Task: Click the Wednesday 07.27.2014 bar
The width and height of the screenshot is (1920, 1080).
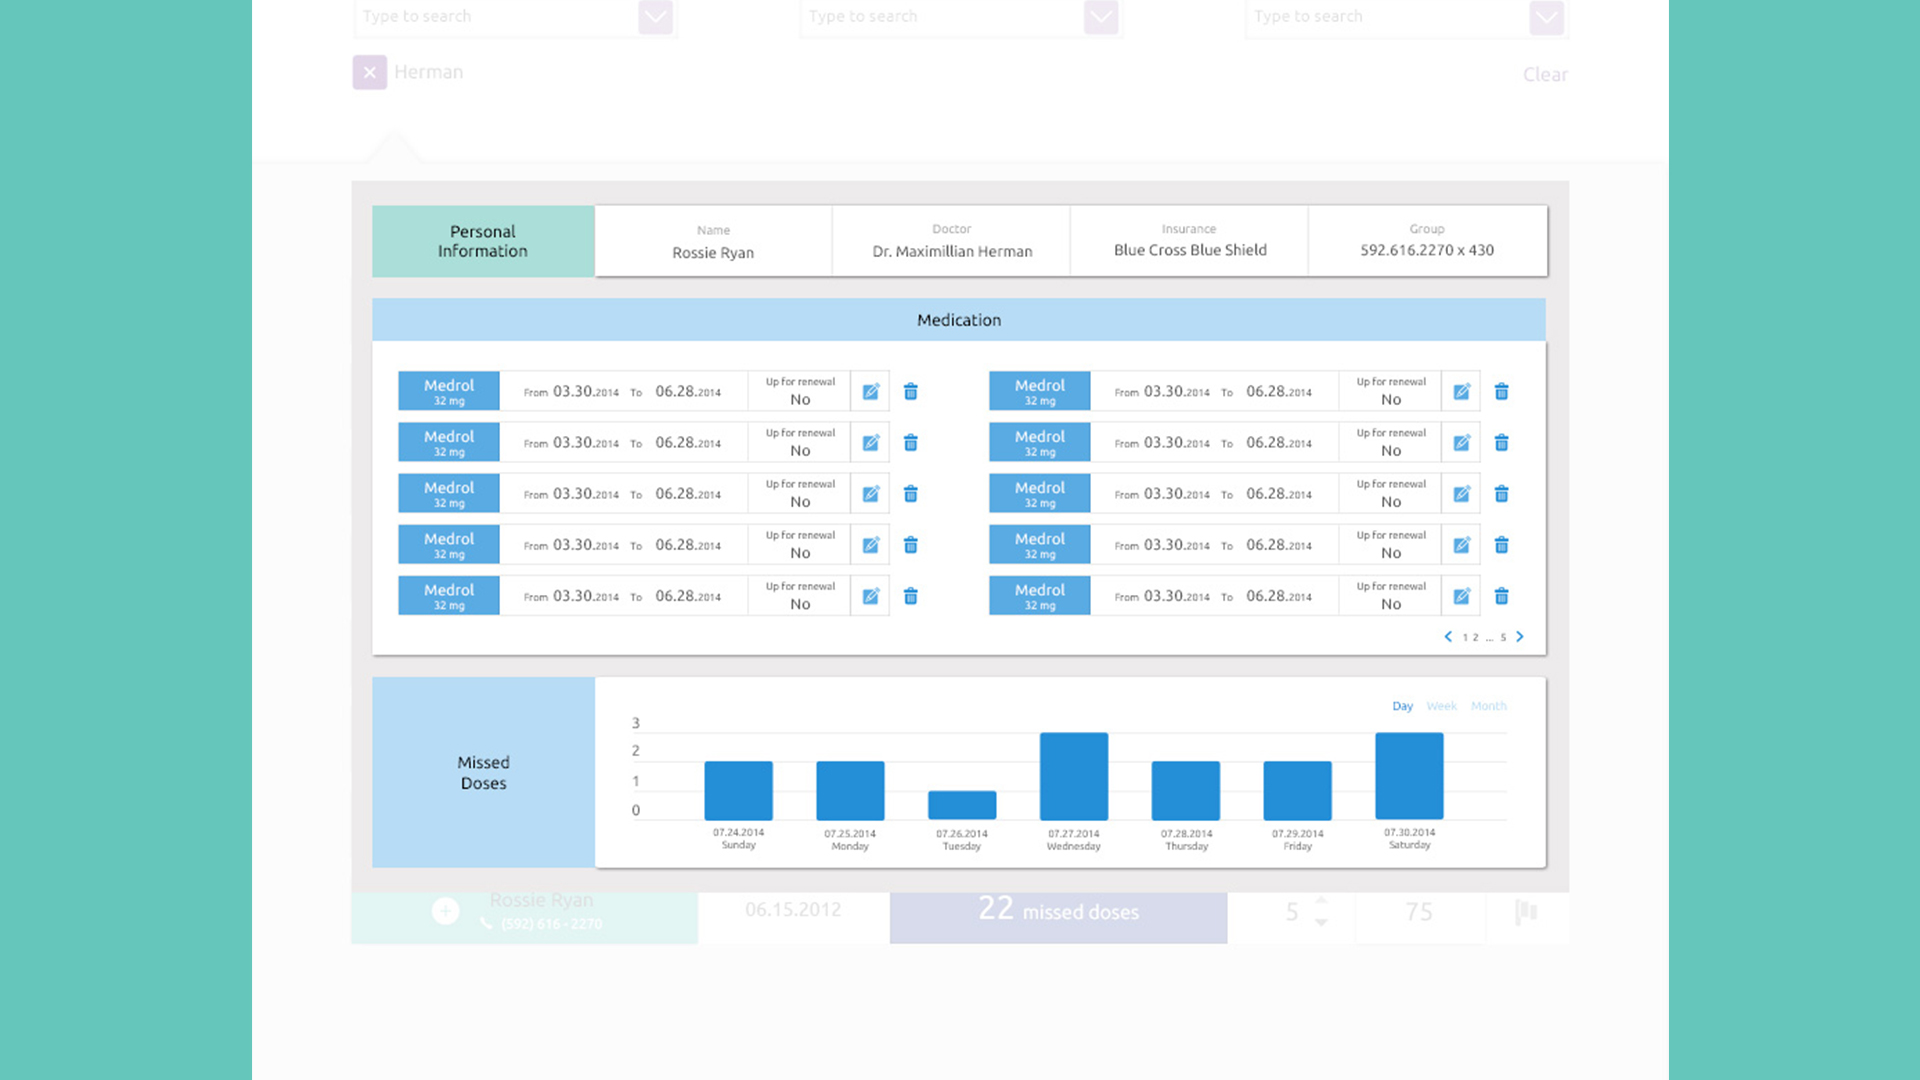Action: (x=1073, y=776)
